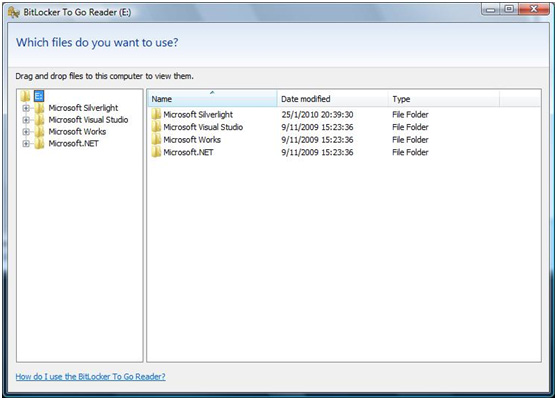The width and height of the screenshot is (557, 400).
Task: Click the BitLocker keys icon in title bar
Action: pos(13,12)
